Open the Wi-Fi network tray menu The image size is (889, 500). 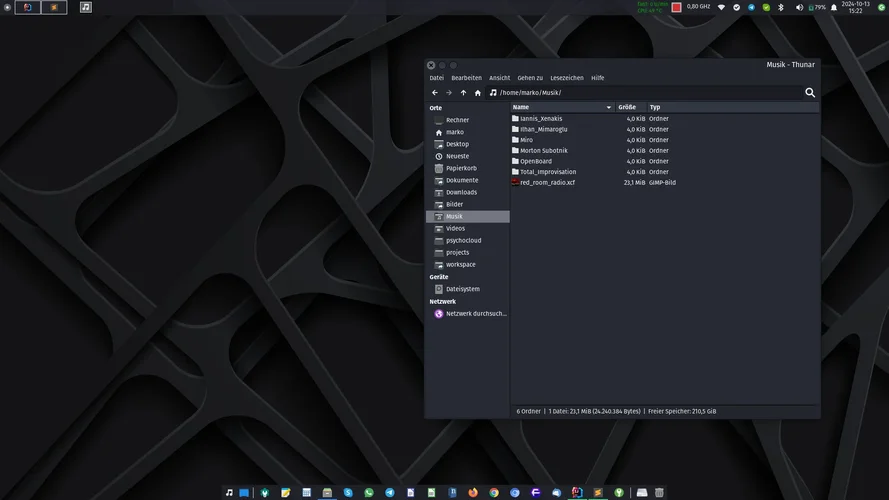pos(721,7)
